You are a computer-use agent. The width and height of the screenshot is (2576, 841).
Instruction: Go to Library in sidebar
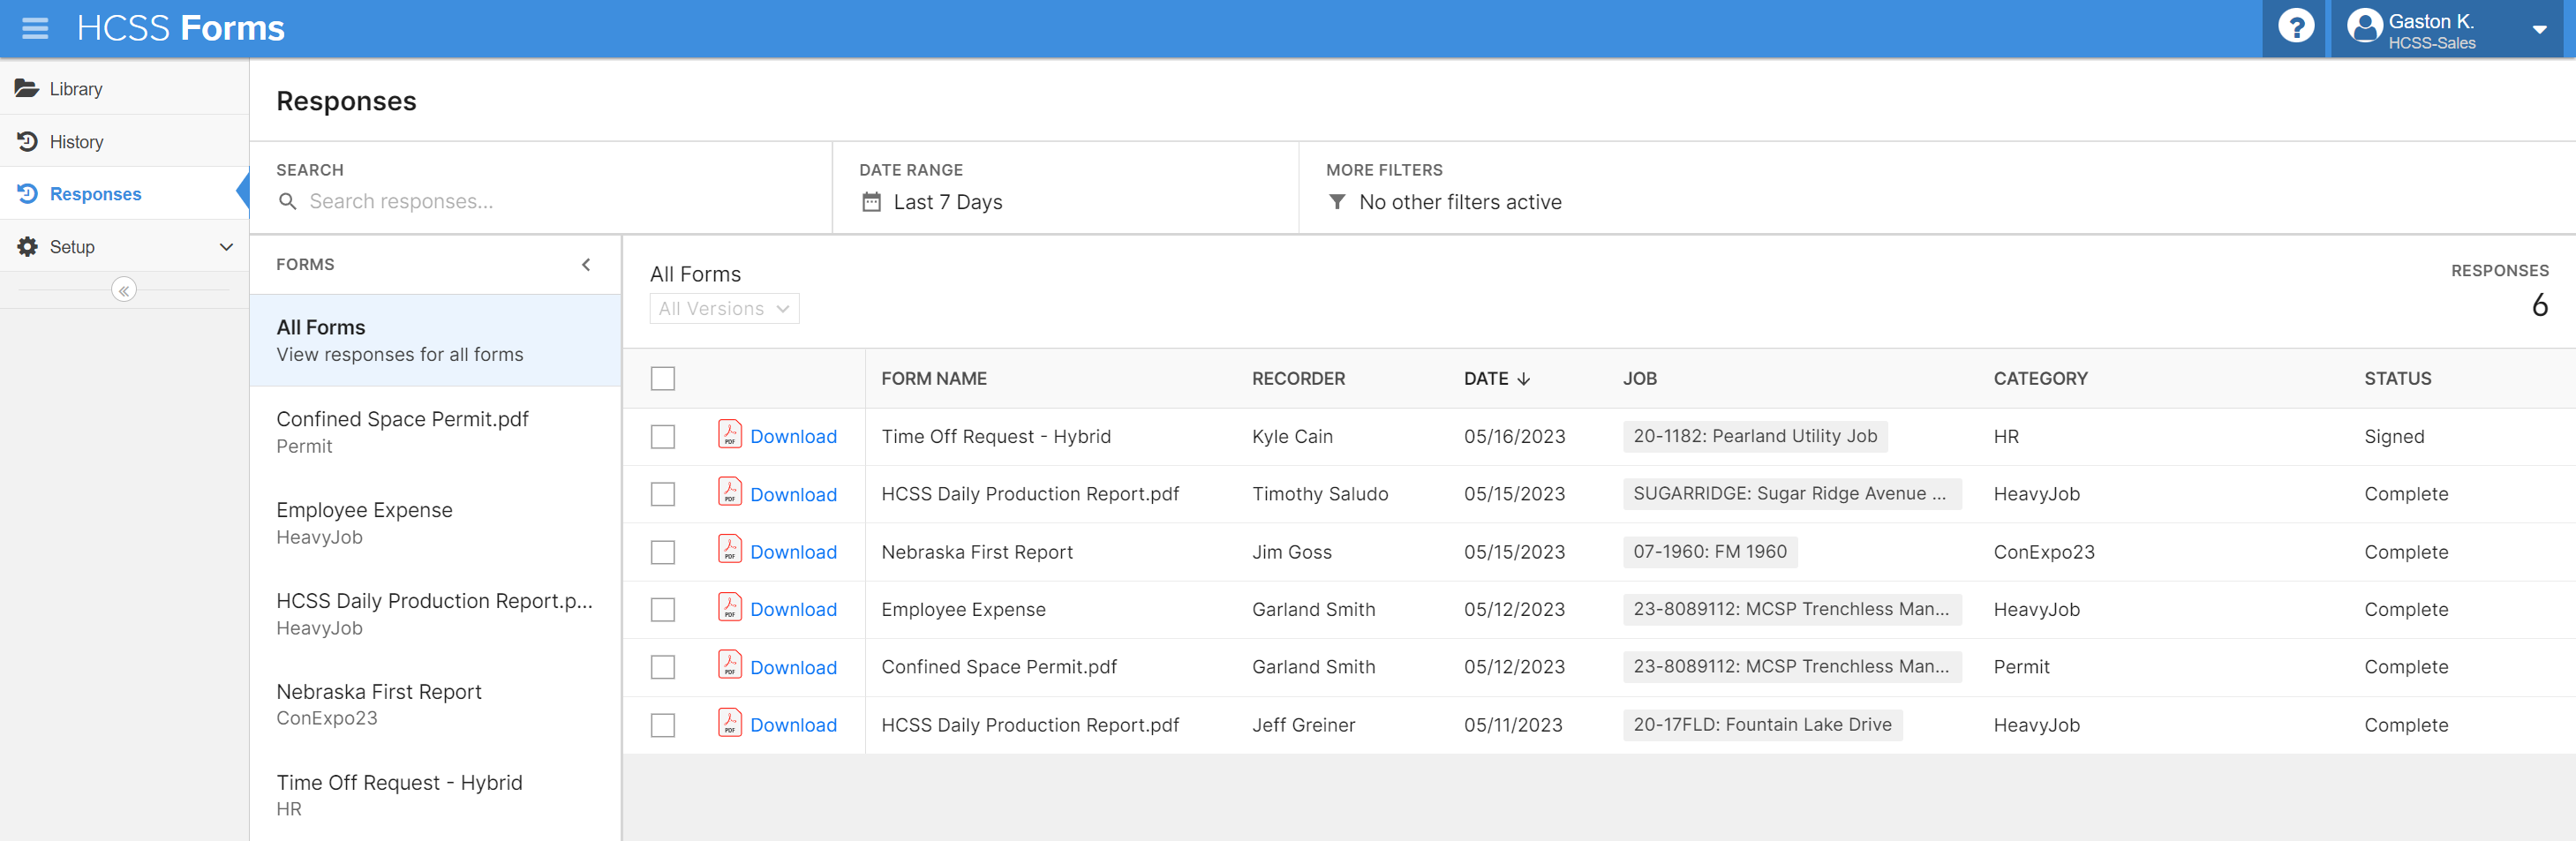pyautogui.click(x=76, y=89)
